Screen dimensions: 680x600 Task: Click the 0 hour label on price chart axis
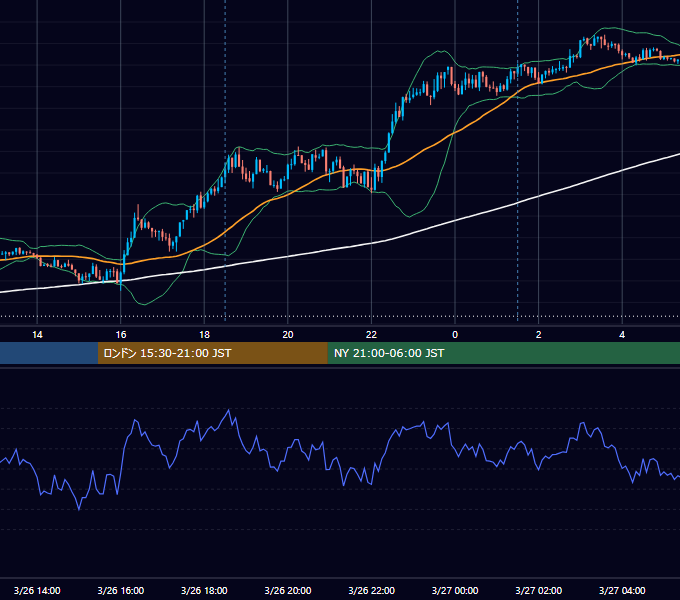coord(455,335)
